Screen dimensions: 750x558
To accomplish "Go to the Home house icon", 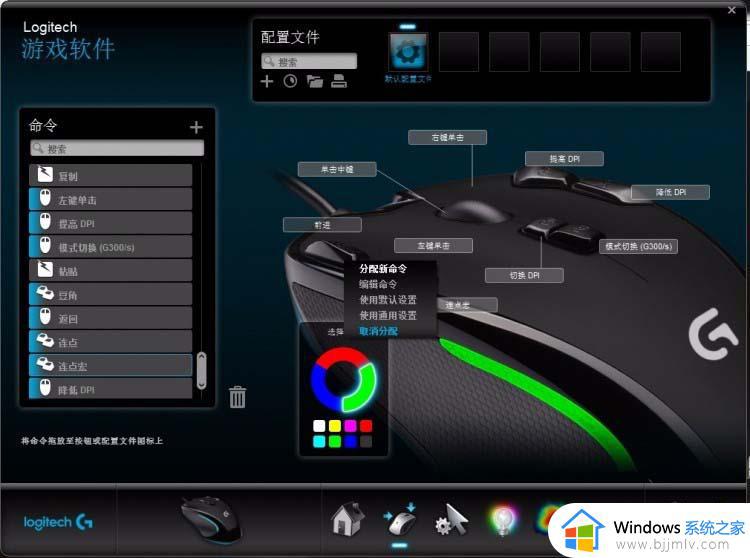I will tap(348, 519).
